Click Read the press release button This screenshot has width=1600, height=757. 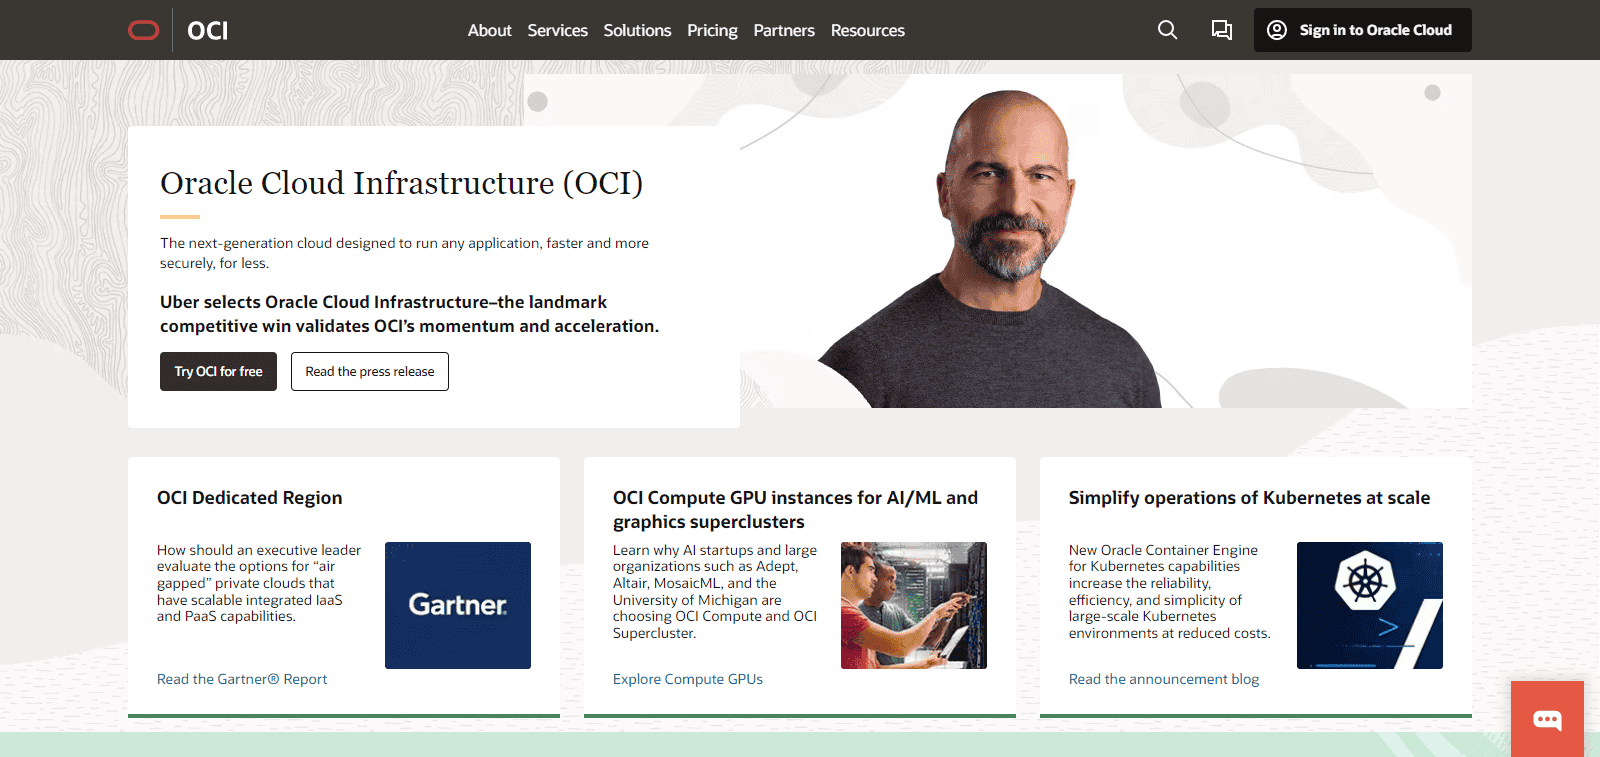(370, 371)
